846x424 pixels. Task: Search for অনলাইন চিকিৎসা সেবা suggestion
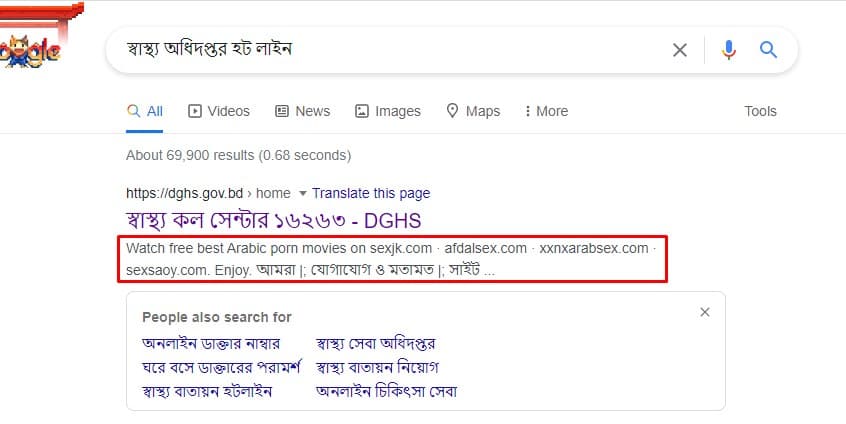[x=386, y=391]
